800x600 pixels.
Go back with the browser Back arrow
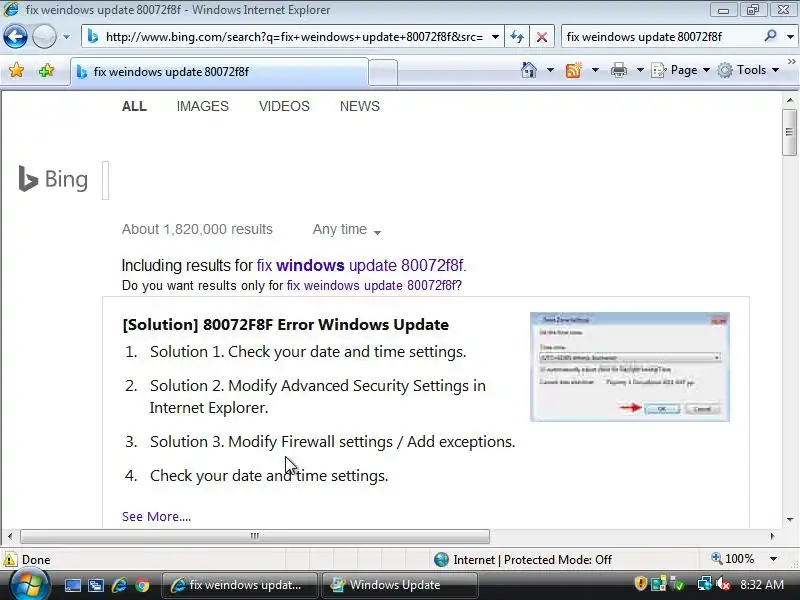click(15, 37)
